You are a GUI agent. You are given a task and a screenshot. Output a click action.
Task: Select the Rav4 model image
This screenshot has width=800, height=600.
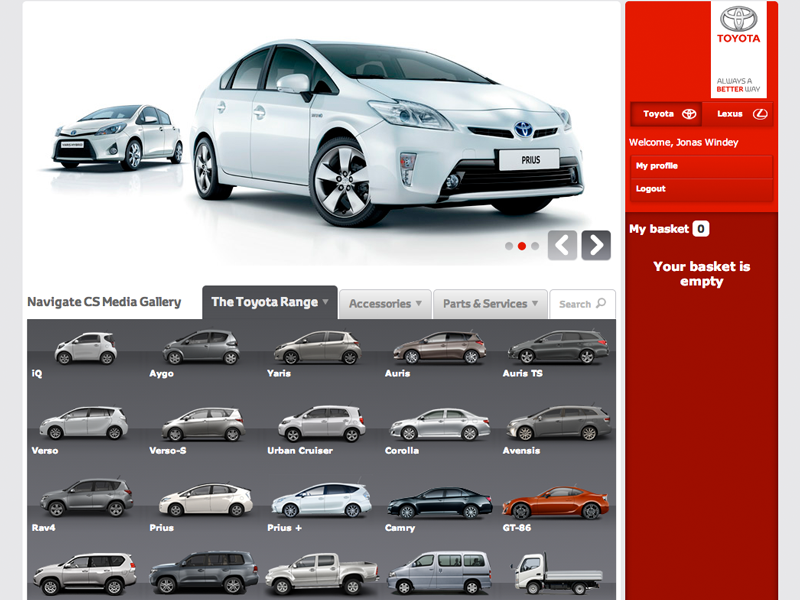coord(85,498)
